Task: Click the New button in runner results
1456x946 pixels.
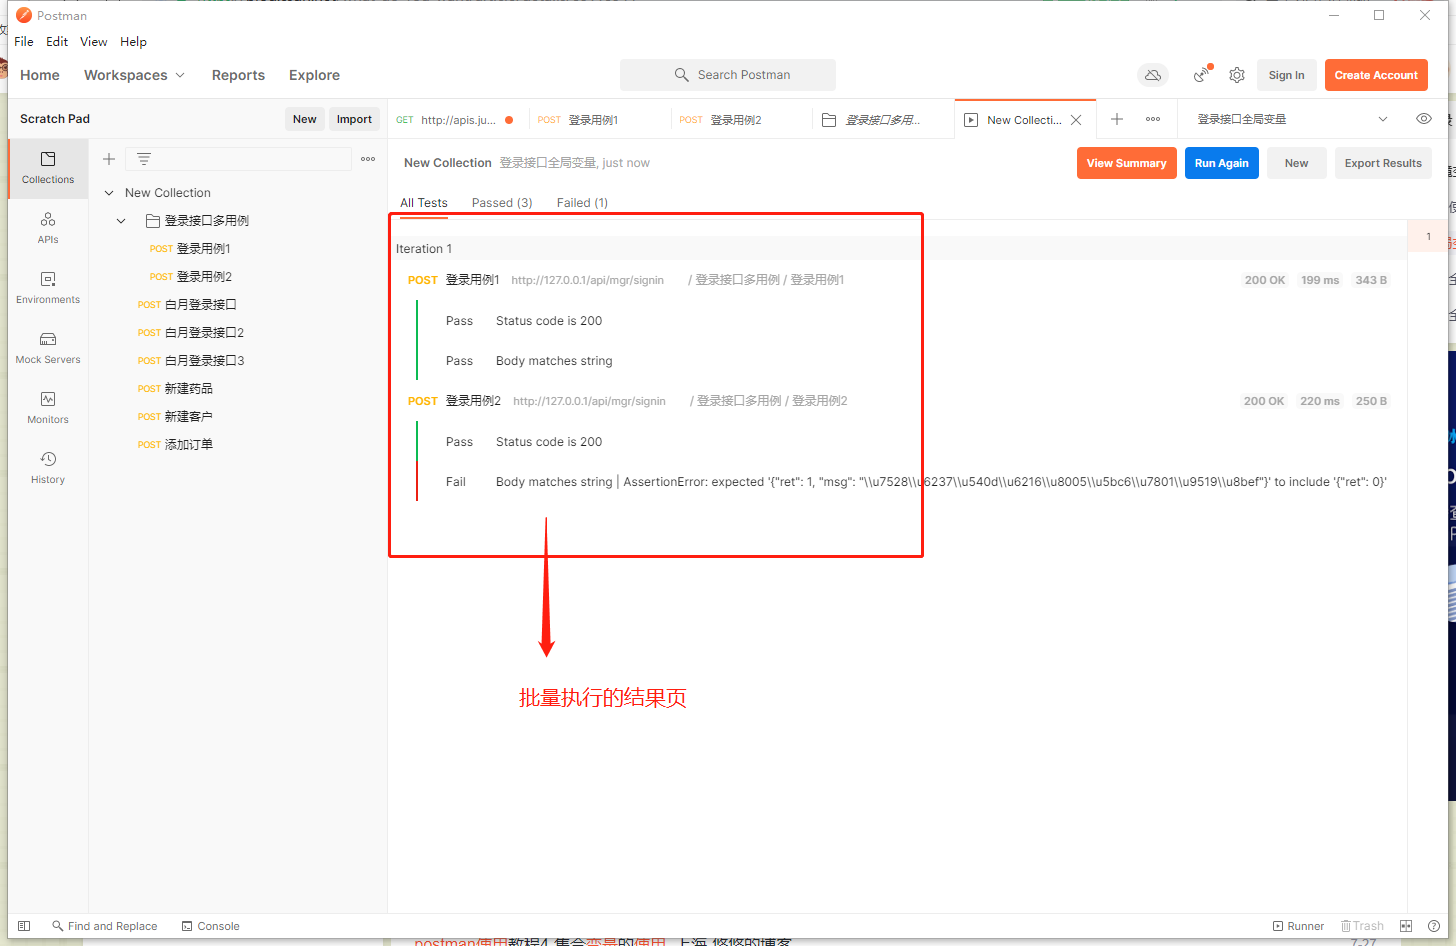Action: click(x=1296, y=163)
